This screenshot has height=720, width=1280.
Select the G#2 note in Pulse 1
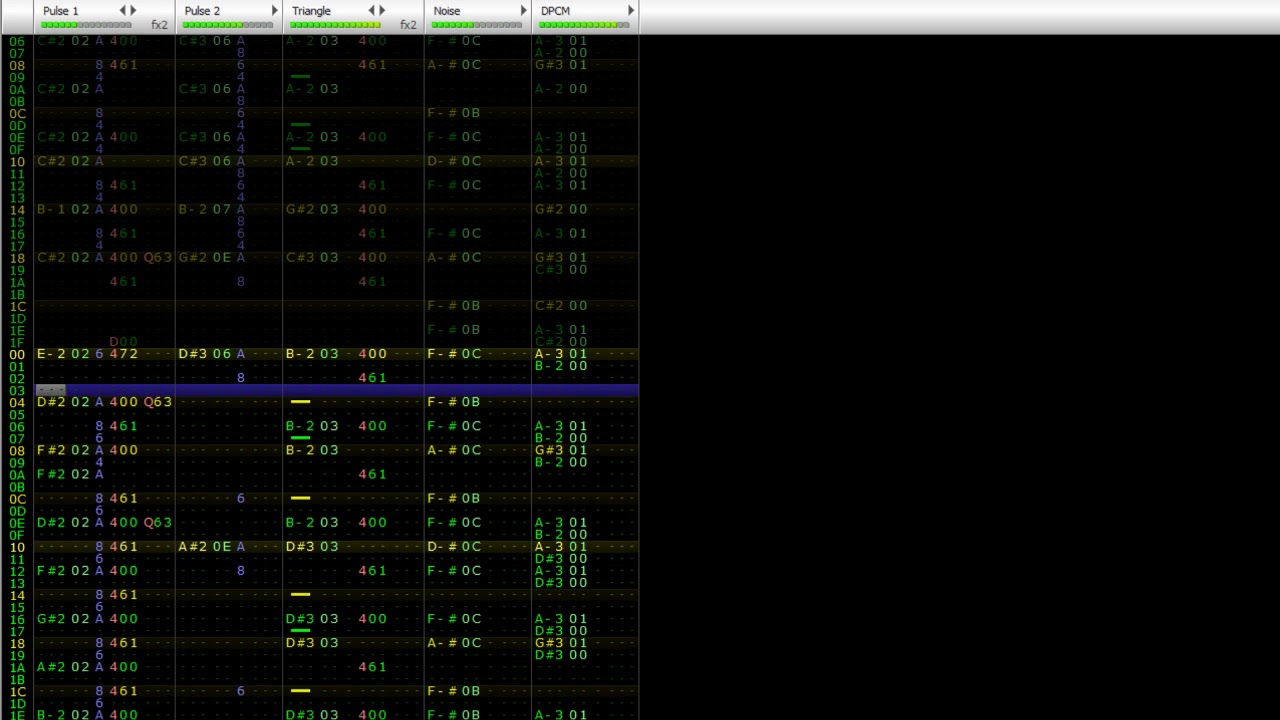[51, 619]
